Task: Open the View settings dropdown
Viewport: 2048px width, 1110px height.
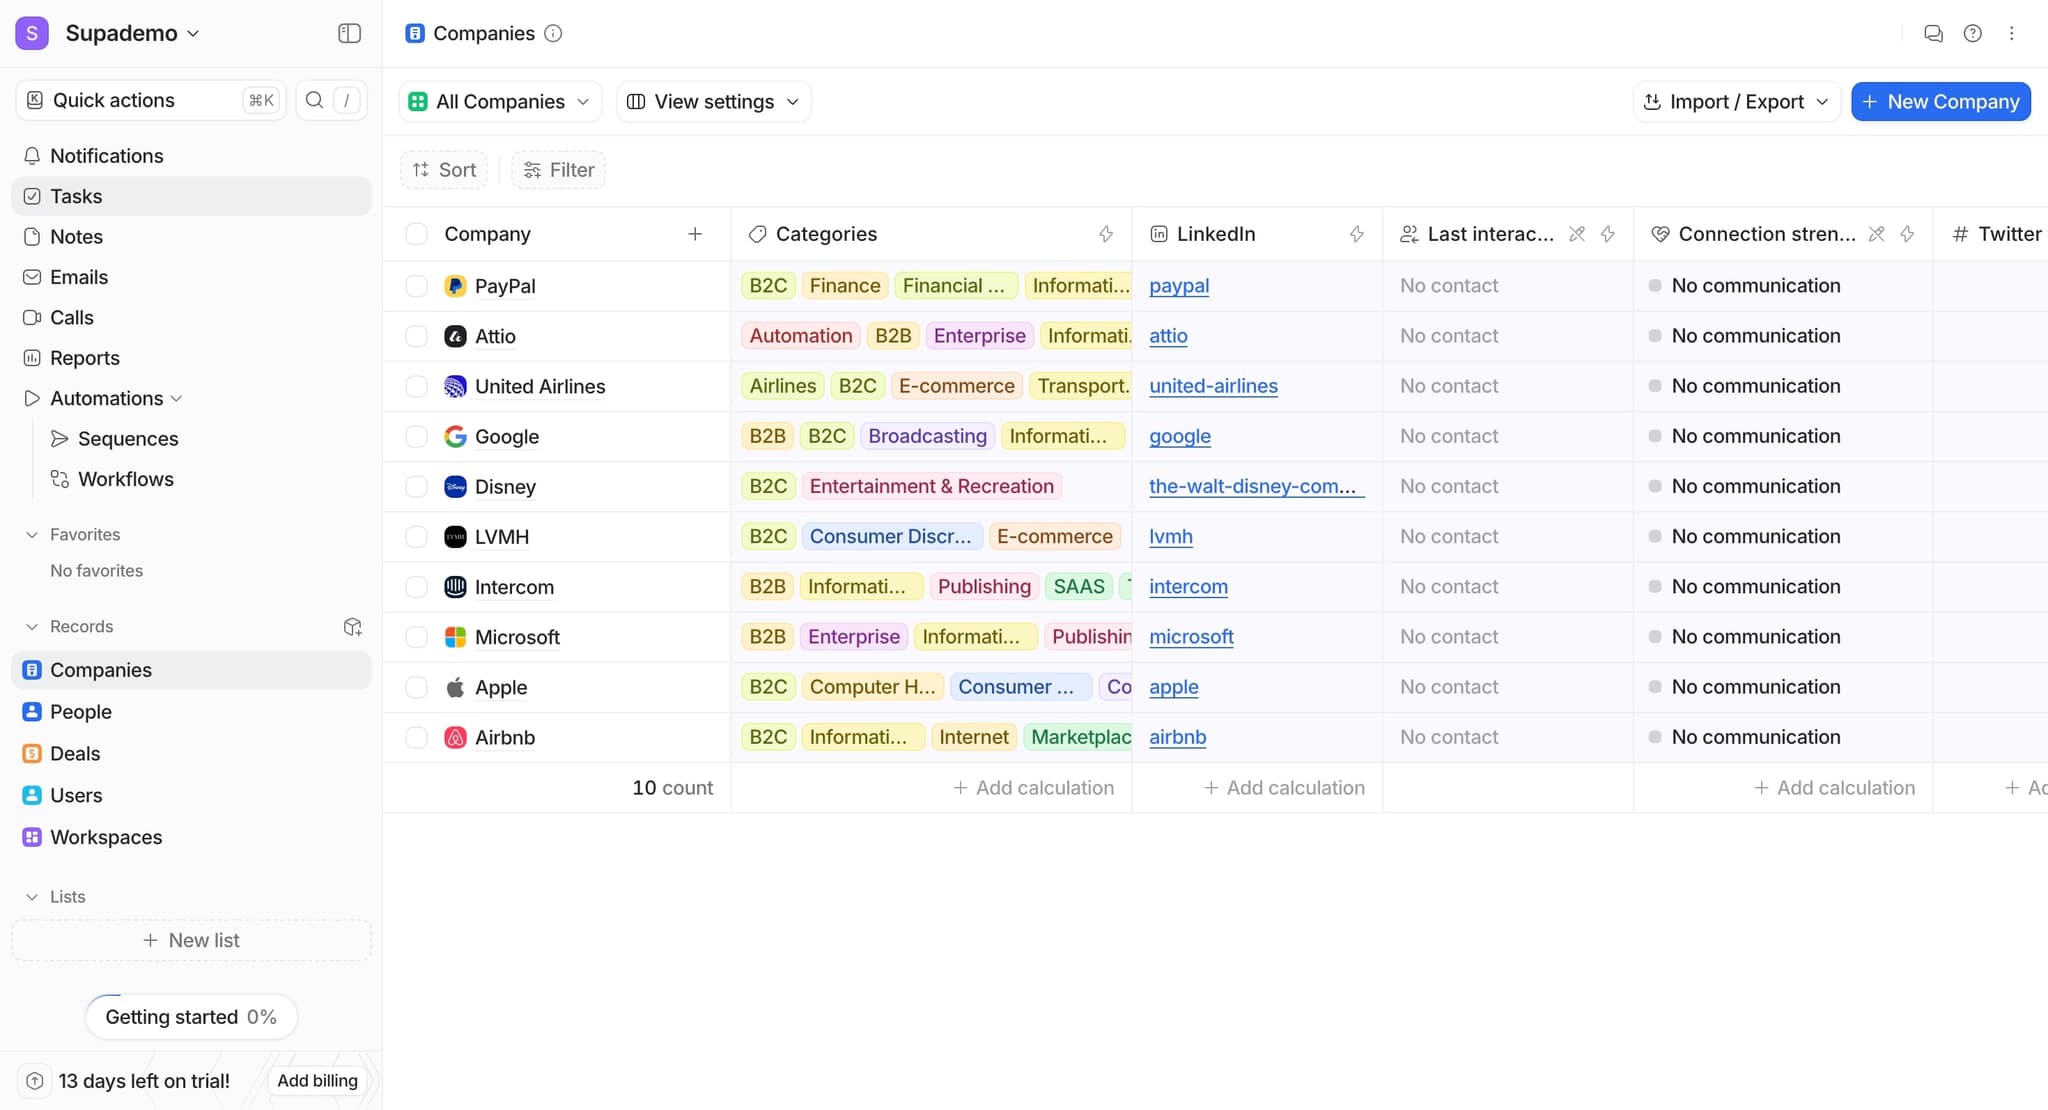Action: click(x=712, y=100)
